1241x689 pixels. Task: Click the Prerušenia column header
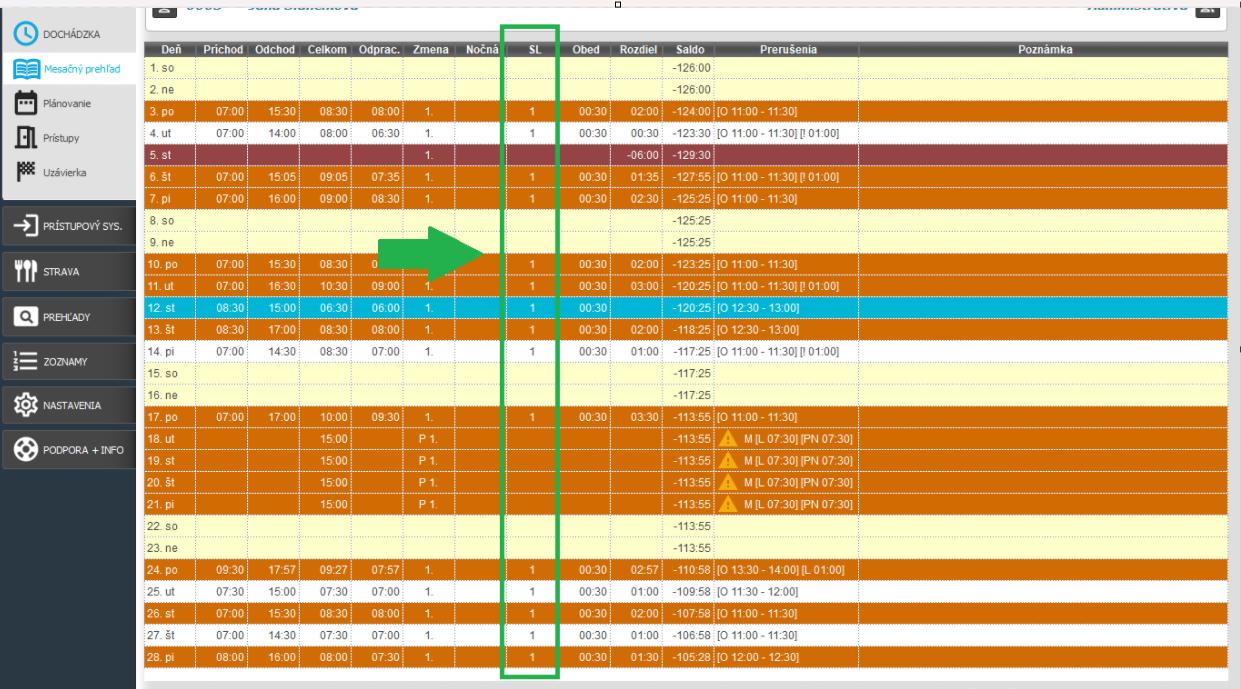(786, 49)
